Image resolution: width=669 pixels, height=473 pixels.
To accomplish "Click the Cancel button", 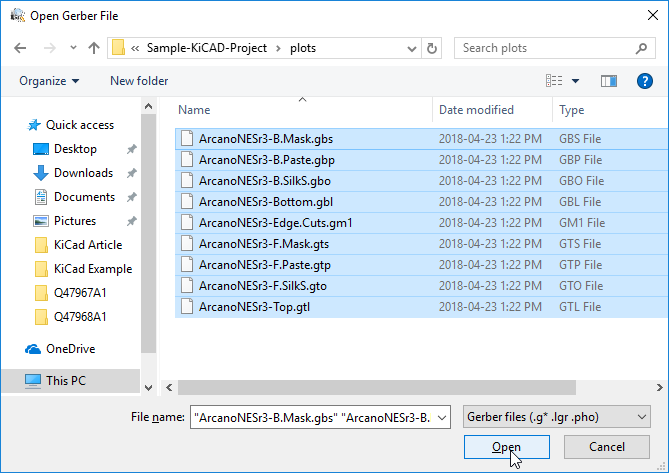I will tap(606, 447).
